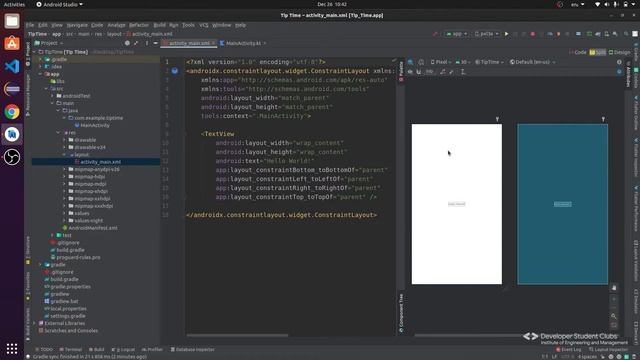Toggle view options eye in design toolbar
Screen dimensions: 640x360
tap(410, 72)
